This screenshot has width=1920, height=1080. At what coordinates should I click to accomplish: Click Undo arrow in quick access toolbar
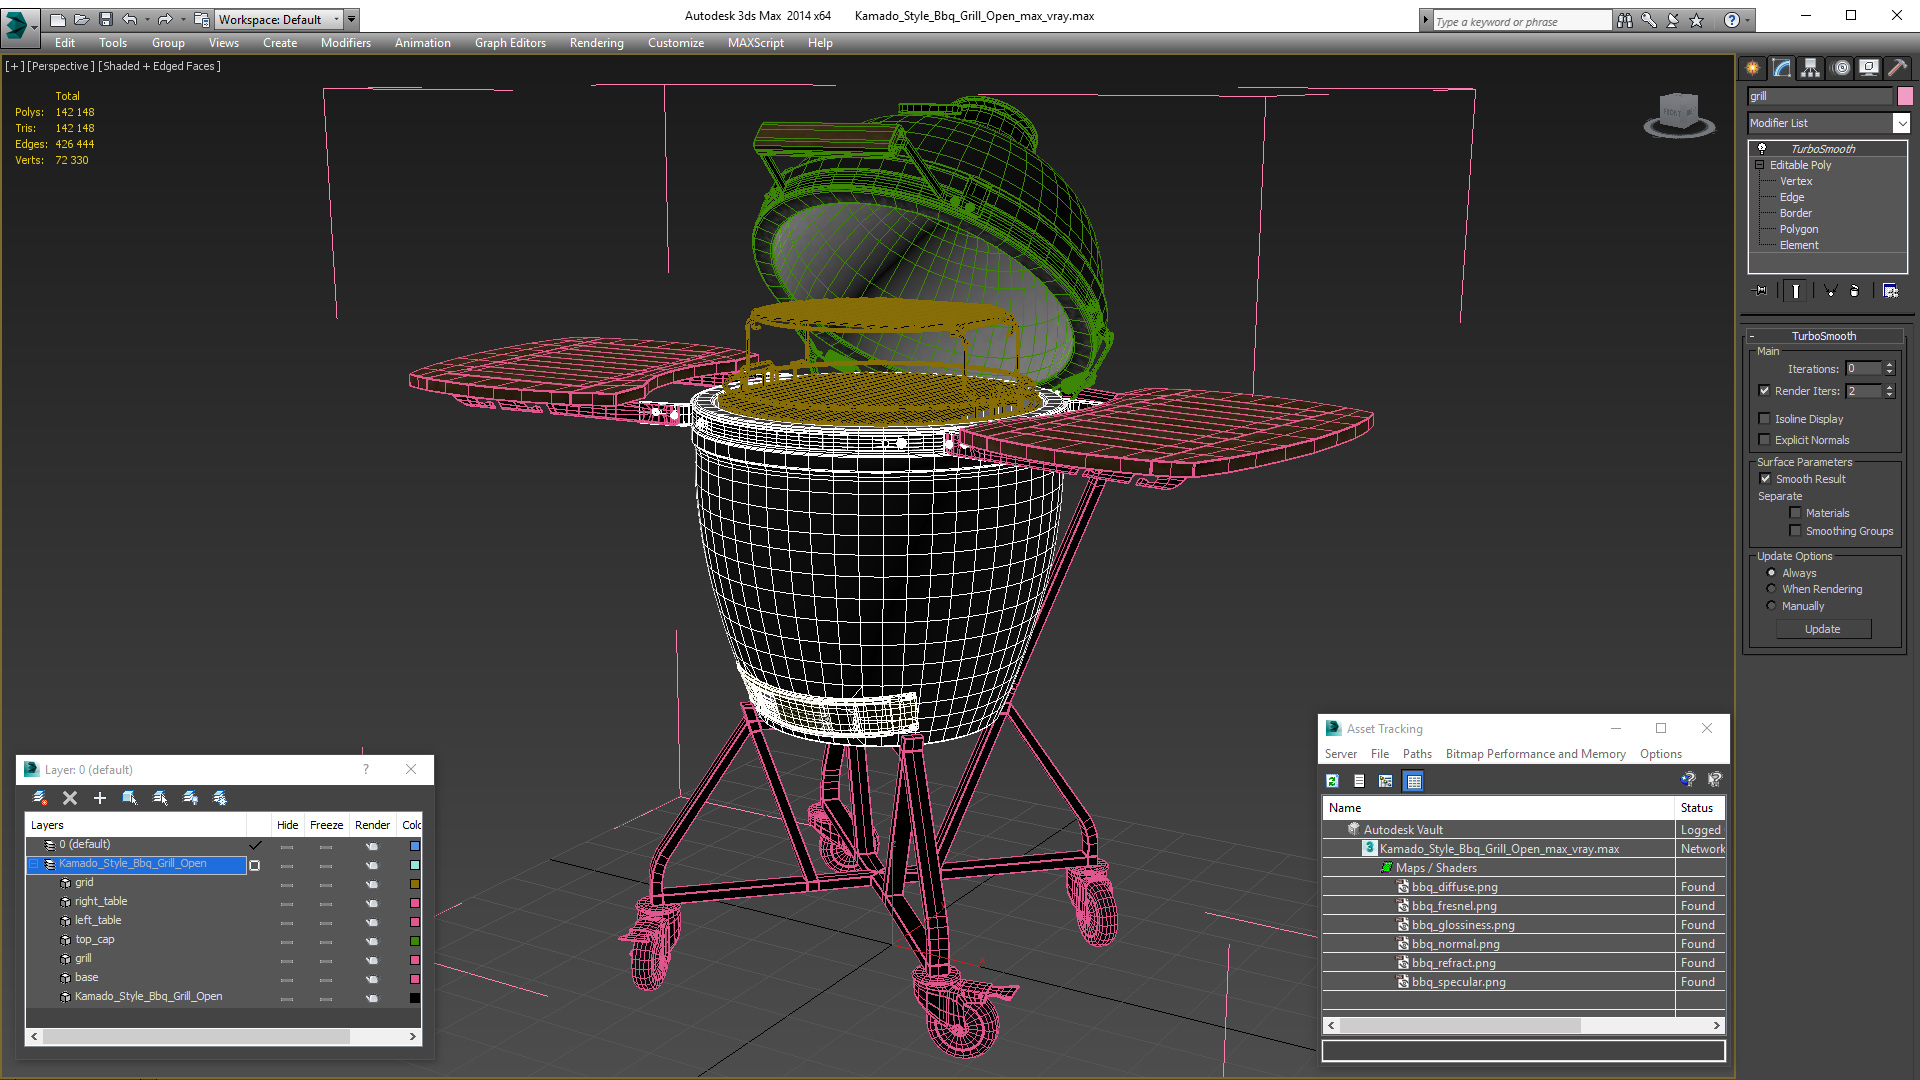click(130, 19)
